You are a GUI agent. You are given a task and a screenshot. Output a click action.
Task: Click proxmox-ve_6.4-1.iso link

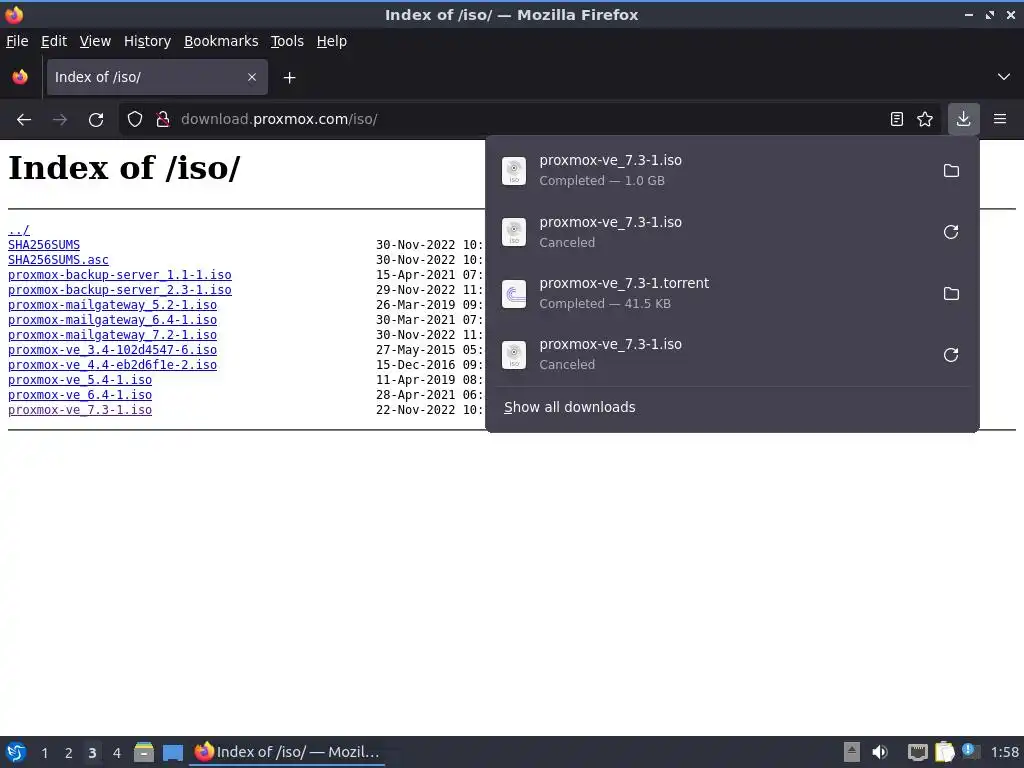80,395
